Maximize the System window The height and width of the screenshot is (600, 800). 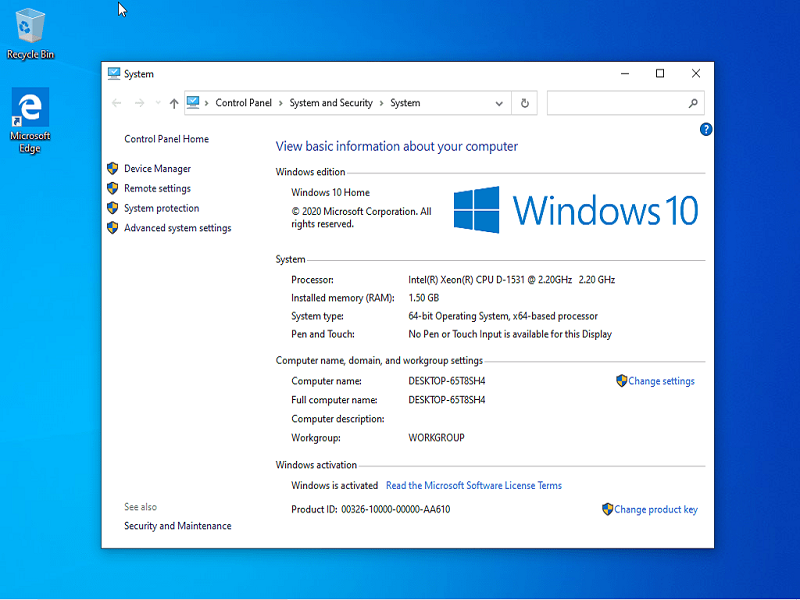tap(660, 73)
